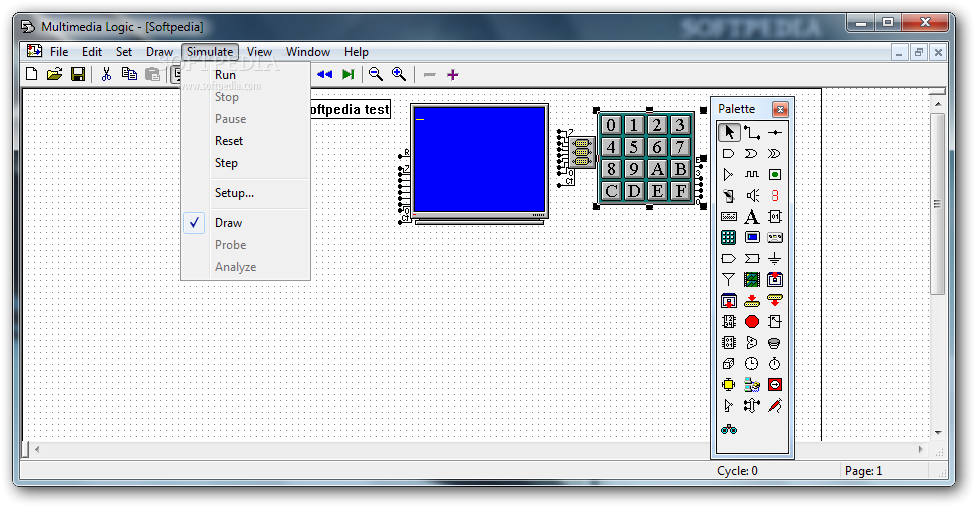Open a file with the folder icon
The image size is (976, 507).
(x=55, y=75)
